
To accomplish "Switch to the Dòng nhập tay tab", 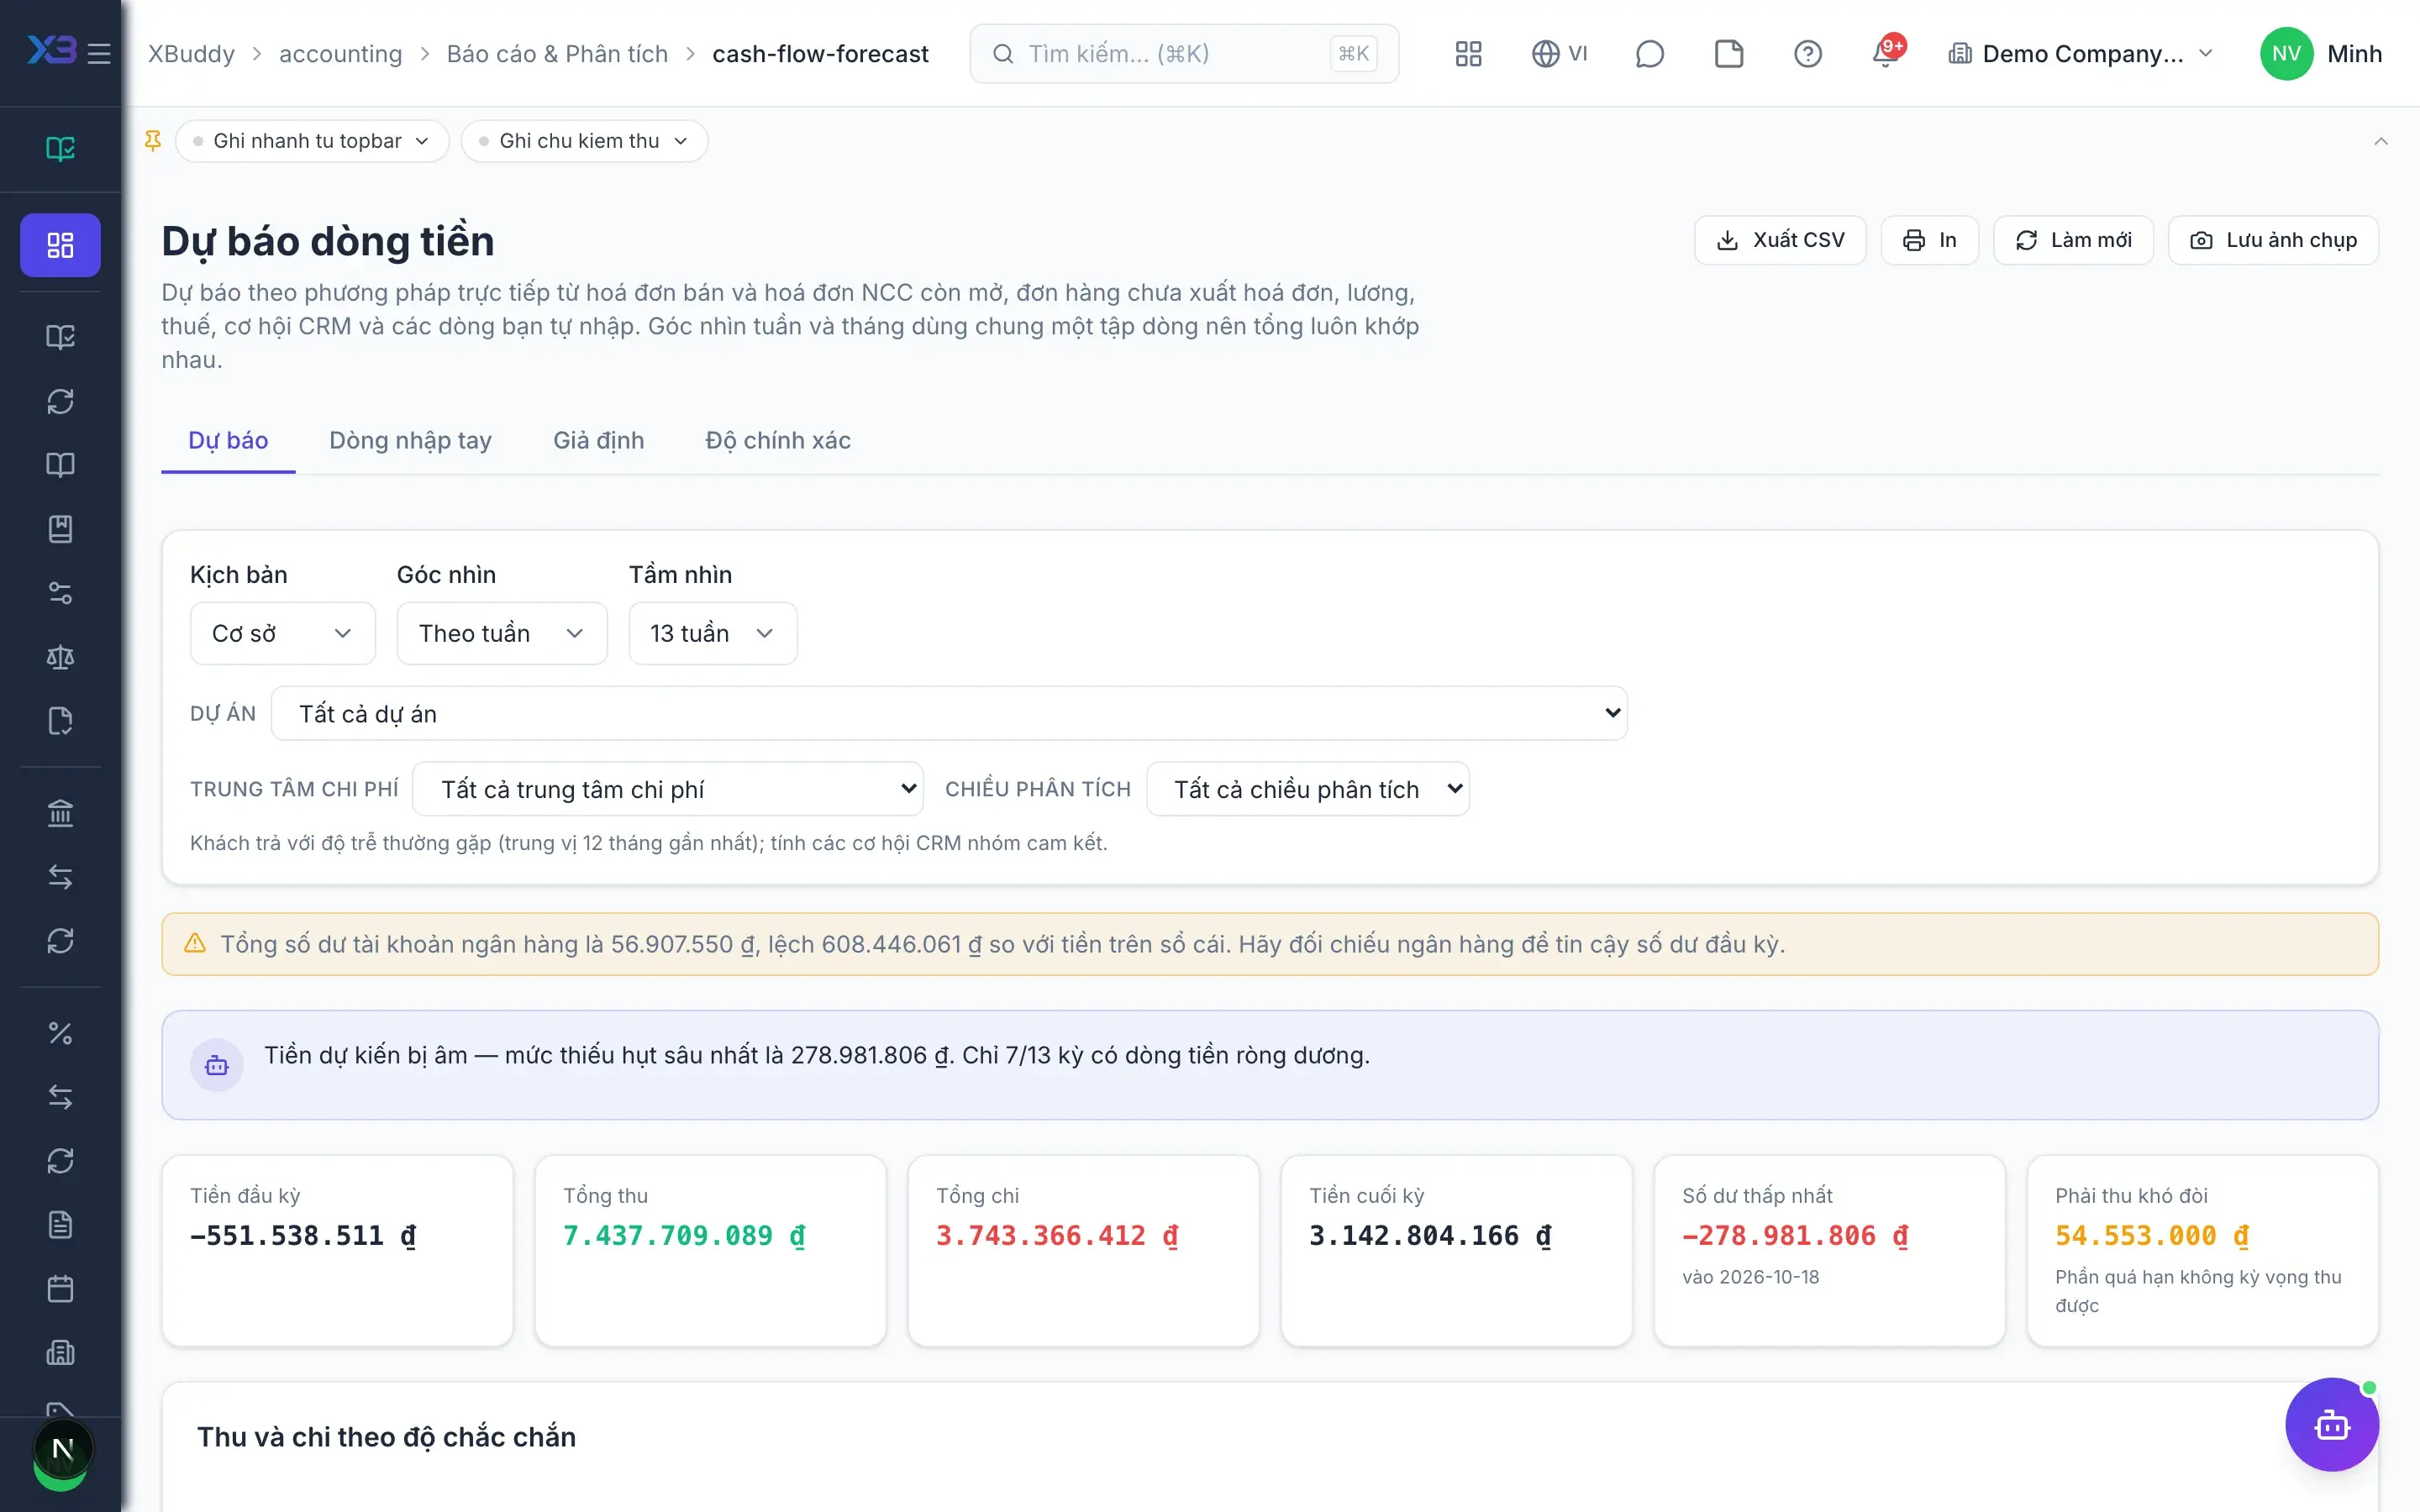I will click(x=410, y=440).
